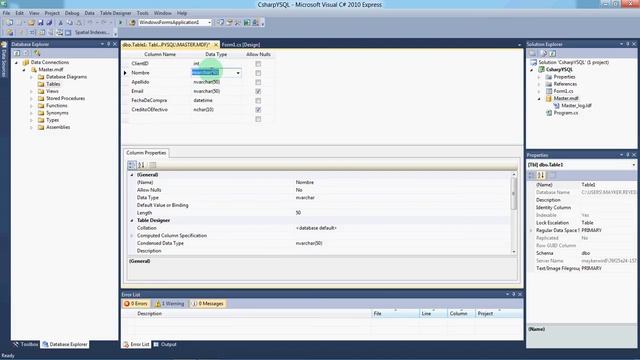Uncheck Allow Nulls for Email row
The width and height of the screenshot is (640, 360).
(258, 91)
